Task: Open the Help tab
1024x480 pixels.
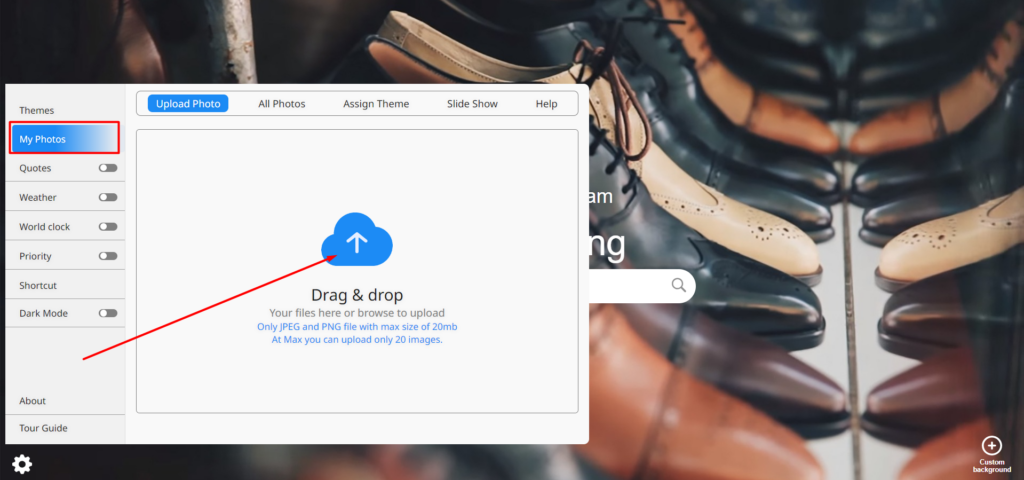Action: coord(546,104)
